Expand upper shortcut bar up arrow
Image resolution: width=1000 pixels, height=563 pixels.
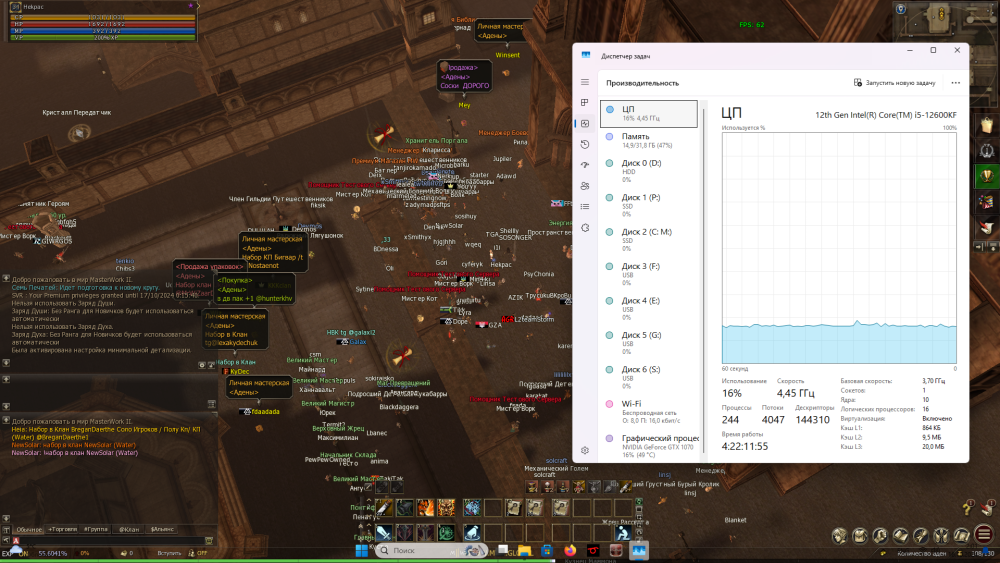coord(369,501)
